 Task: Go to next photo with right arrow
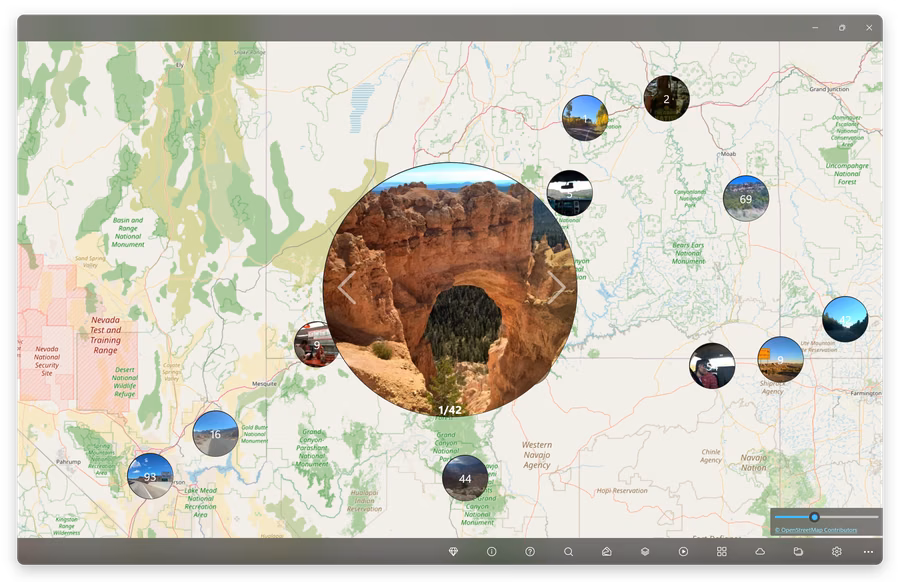[556, 288]
